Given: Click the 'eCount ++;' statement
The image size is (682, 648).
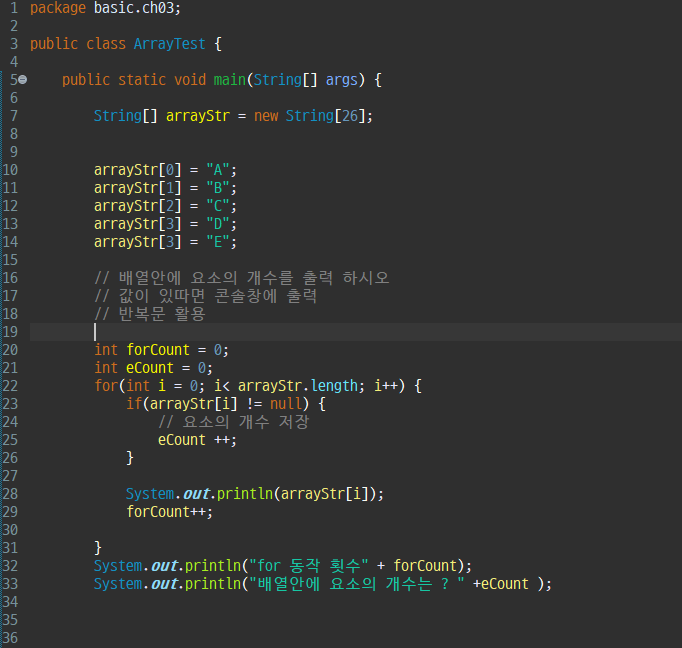Looking at the screenshot, I should [x=197, y=440].
